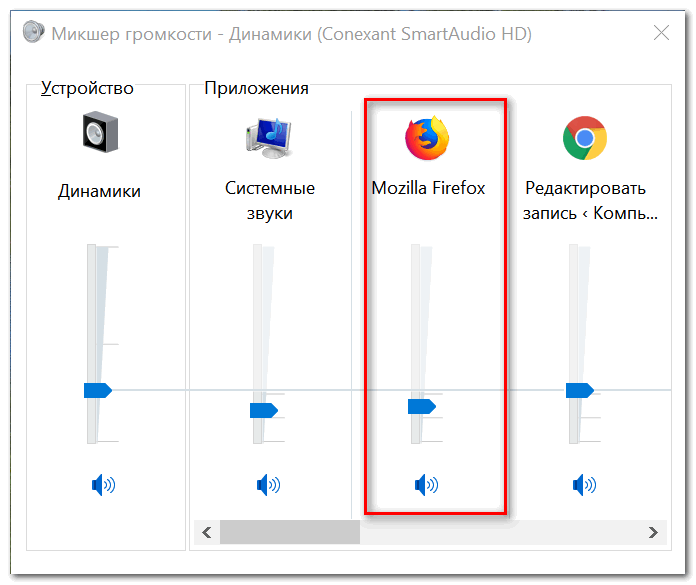Mute Системные звуки with speaker button

269,484
